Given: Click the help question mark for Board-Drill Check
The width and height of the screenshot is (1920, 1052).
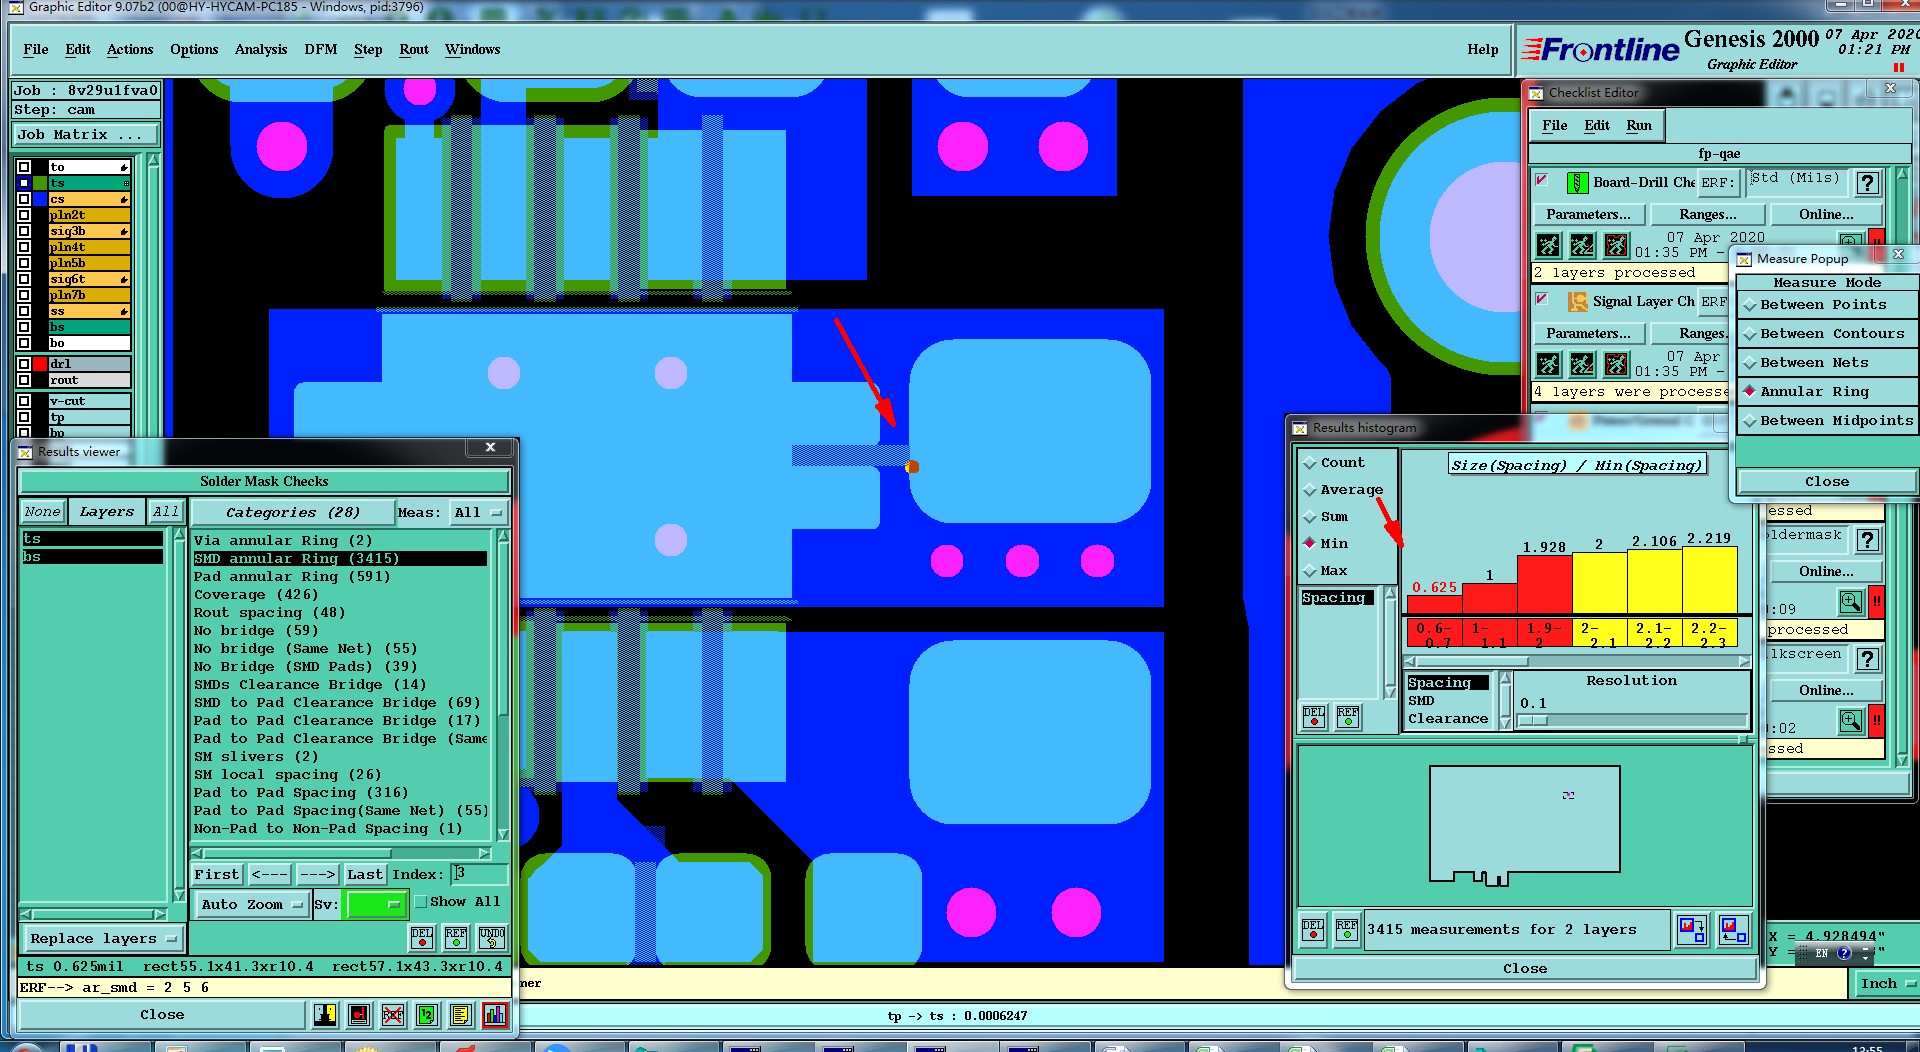Looking at the screenshot, I should click(1867, 183).
